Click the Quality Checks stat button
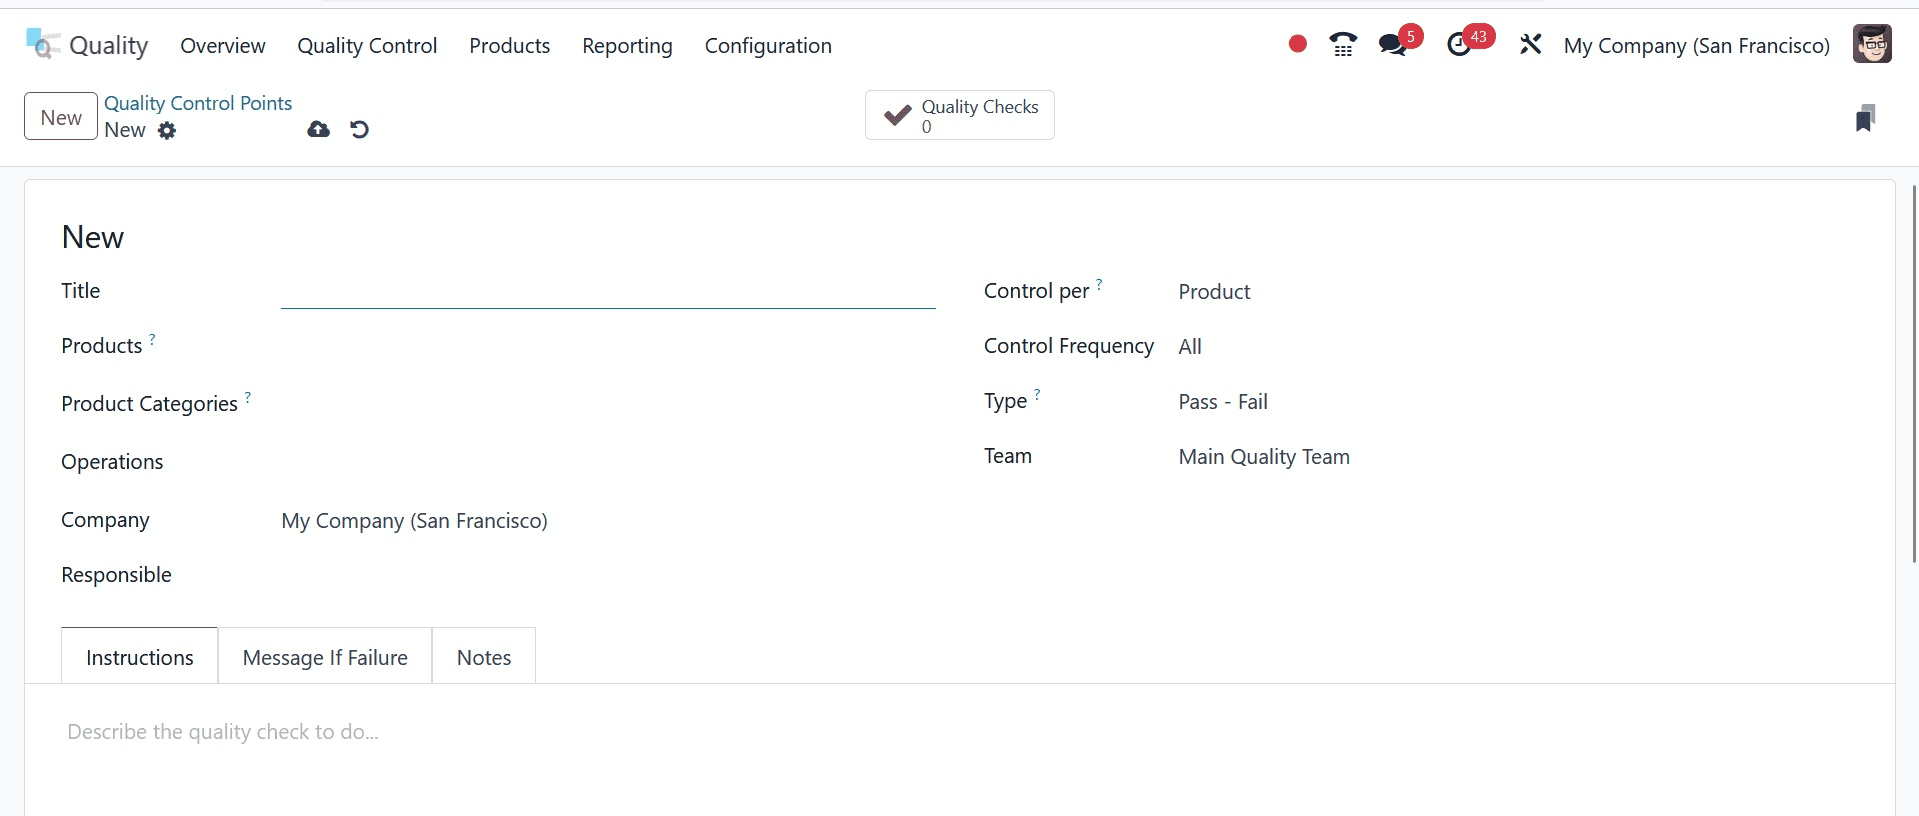The image size is (1919, 816). [959, 116]
